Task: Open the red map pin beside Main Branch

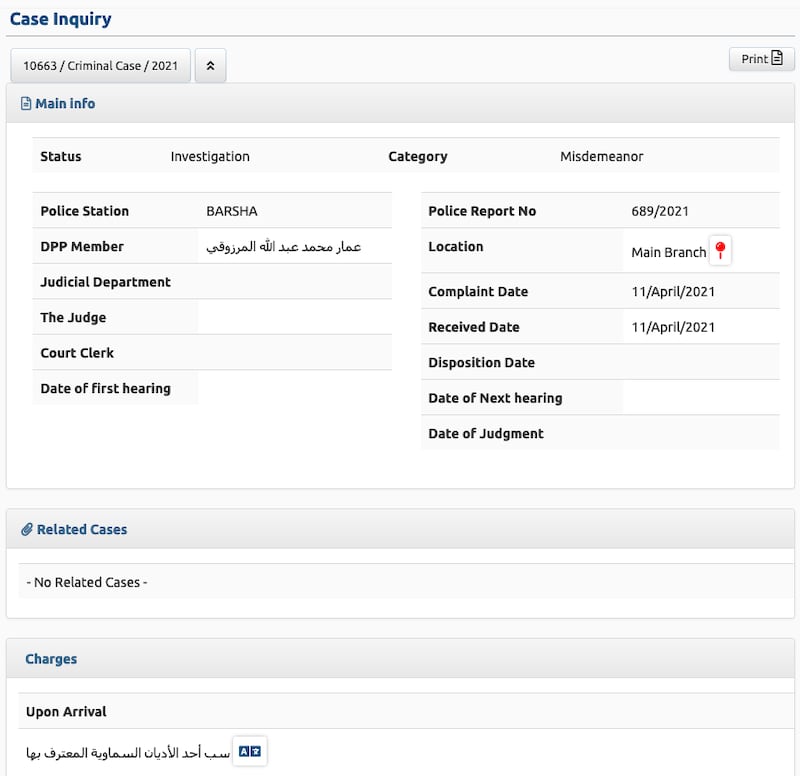Action: [720, 251]
